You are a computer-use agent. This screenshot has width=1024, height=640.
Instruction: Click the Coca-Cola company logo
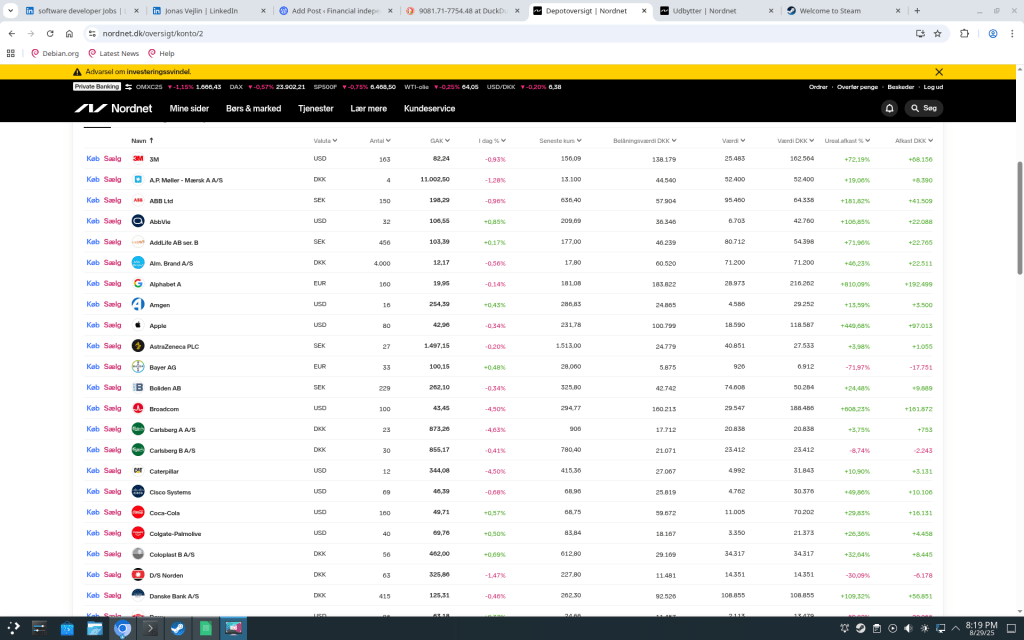tap(138, 512)
